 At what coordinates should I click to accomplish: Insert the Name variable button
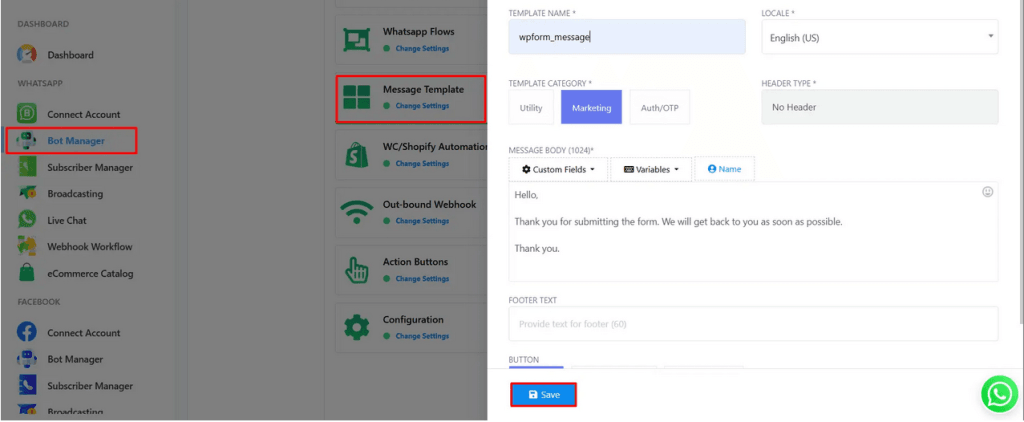point(724,169)
